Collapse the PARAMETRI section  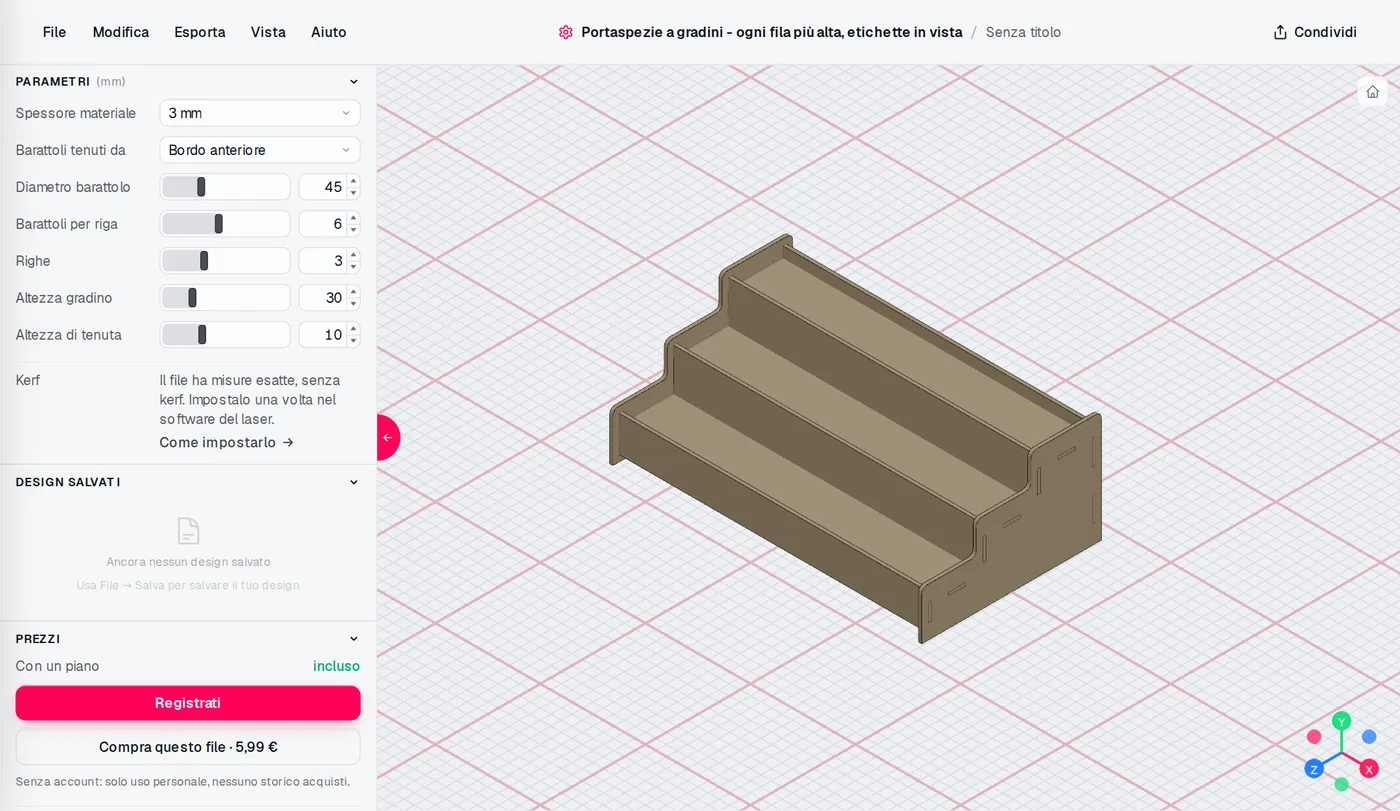353,82
